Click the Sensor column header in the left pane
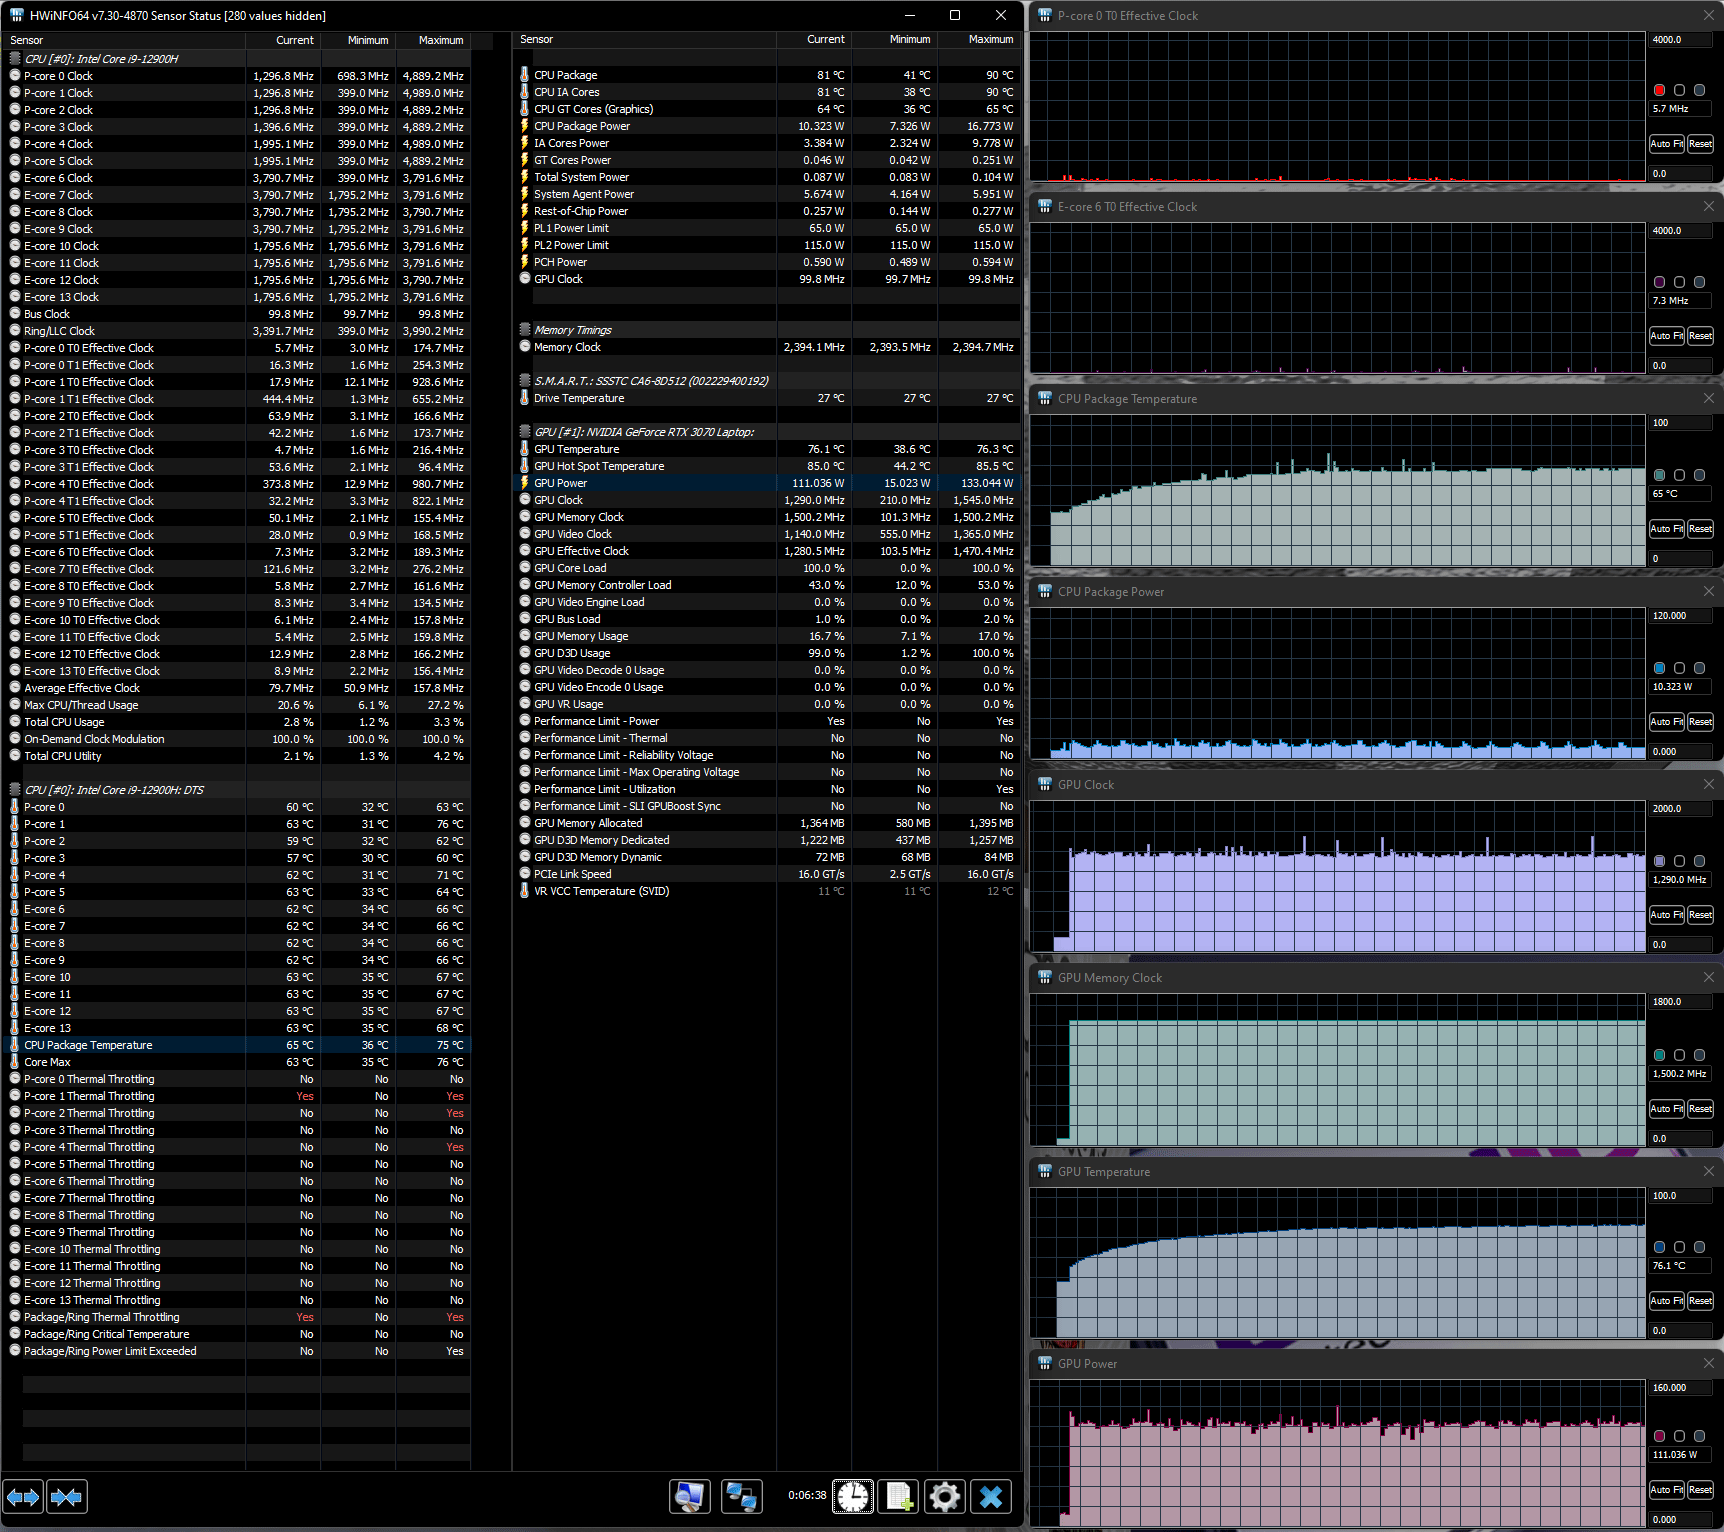The image size is (1724, 1532). (124, 40)
